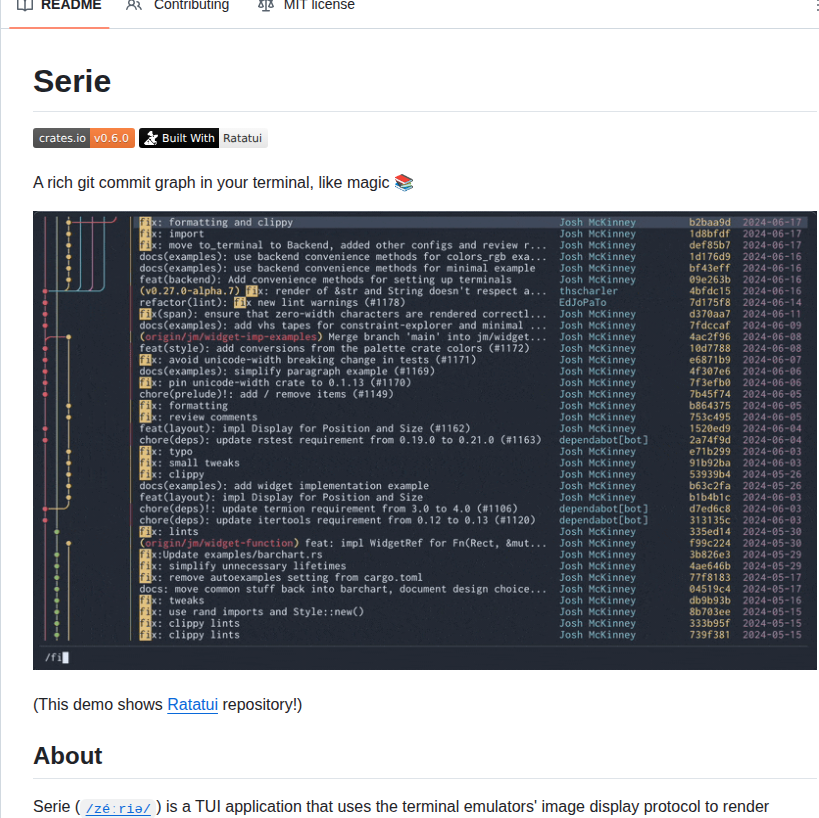Follow the Ratatui link below the demo

click(x=192, y=704)
